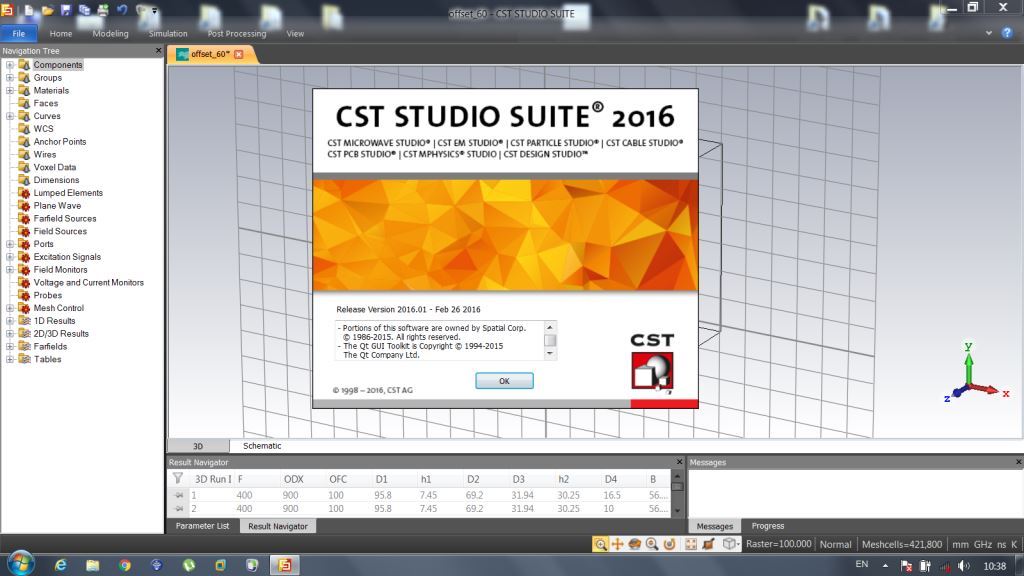Select the Zoom tool in the view toolbar
The image size is (1024, 576).
[600, 544]
